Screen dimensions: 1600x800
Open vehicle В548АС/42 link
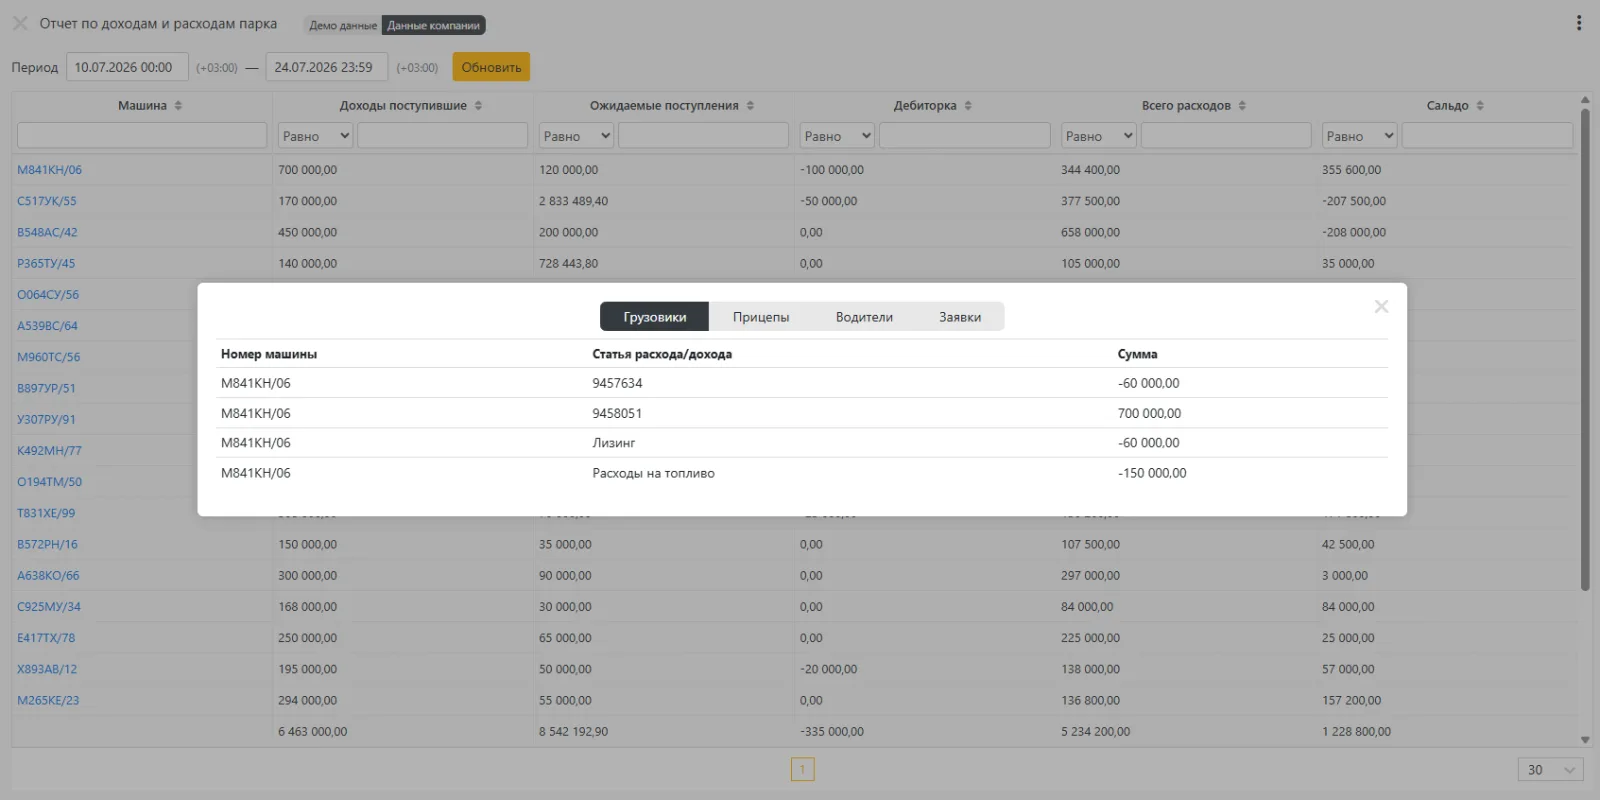coord(47,232)
